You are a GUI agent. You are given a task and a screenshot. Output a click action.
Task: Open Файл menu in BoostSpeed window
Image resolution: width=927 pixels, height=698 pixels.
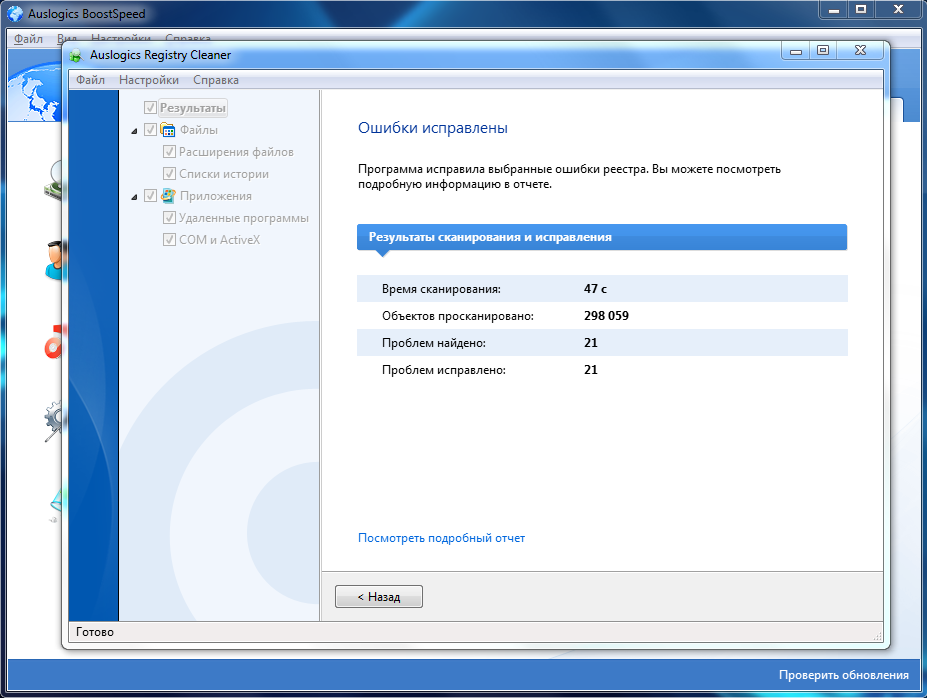coord(28,38)
